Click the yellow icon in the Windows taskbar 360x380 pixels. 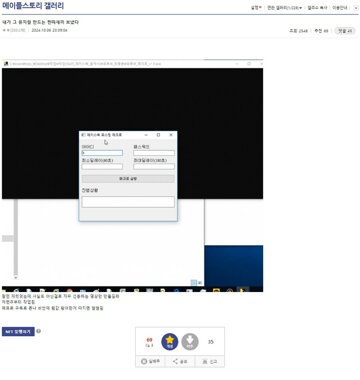(x=216, y=290)
